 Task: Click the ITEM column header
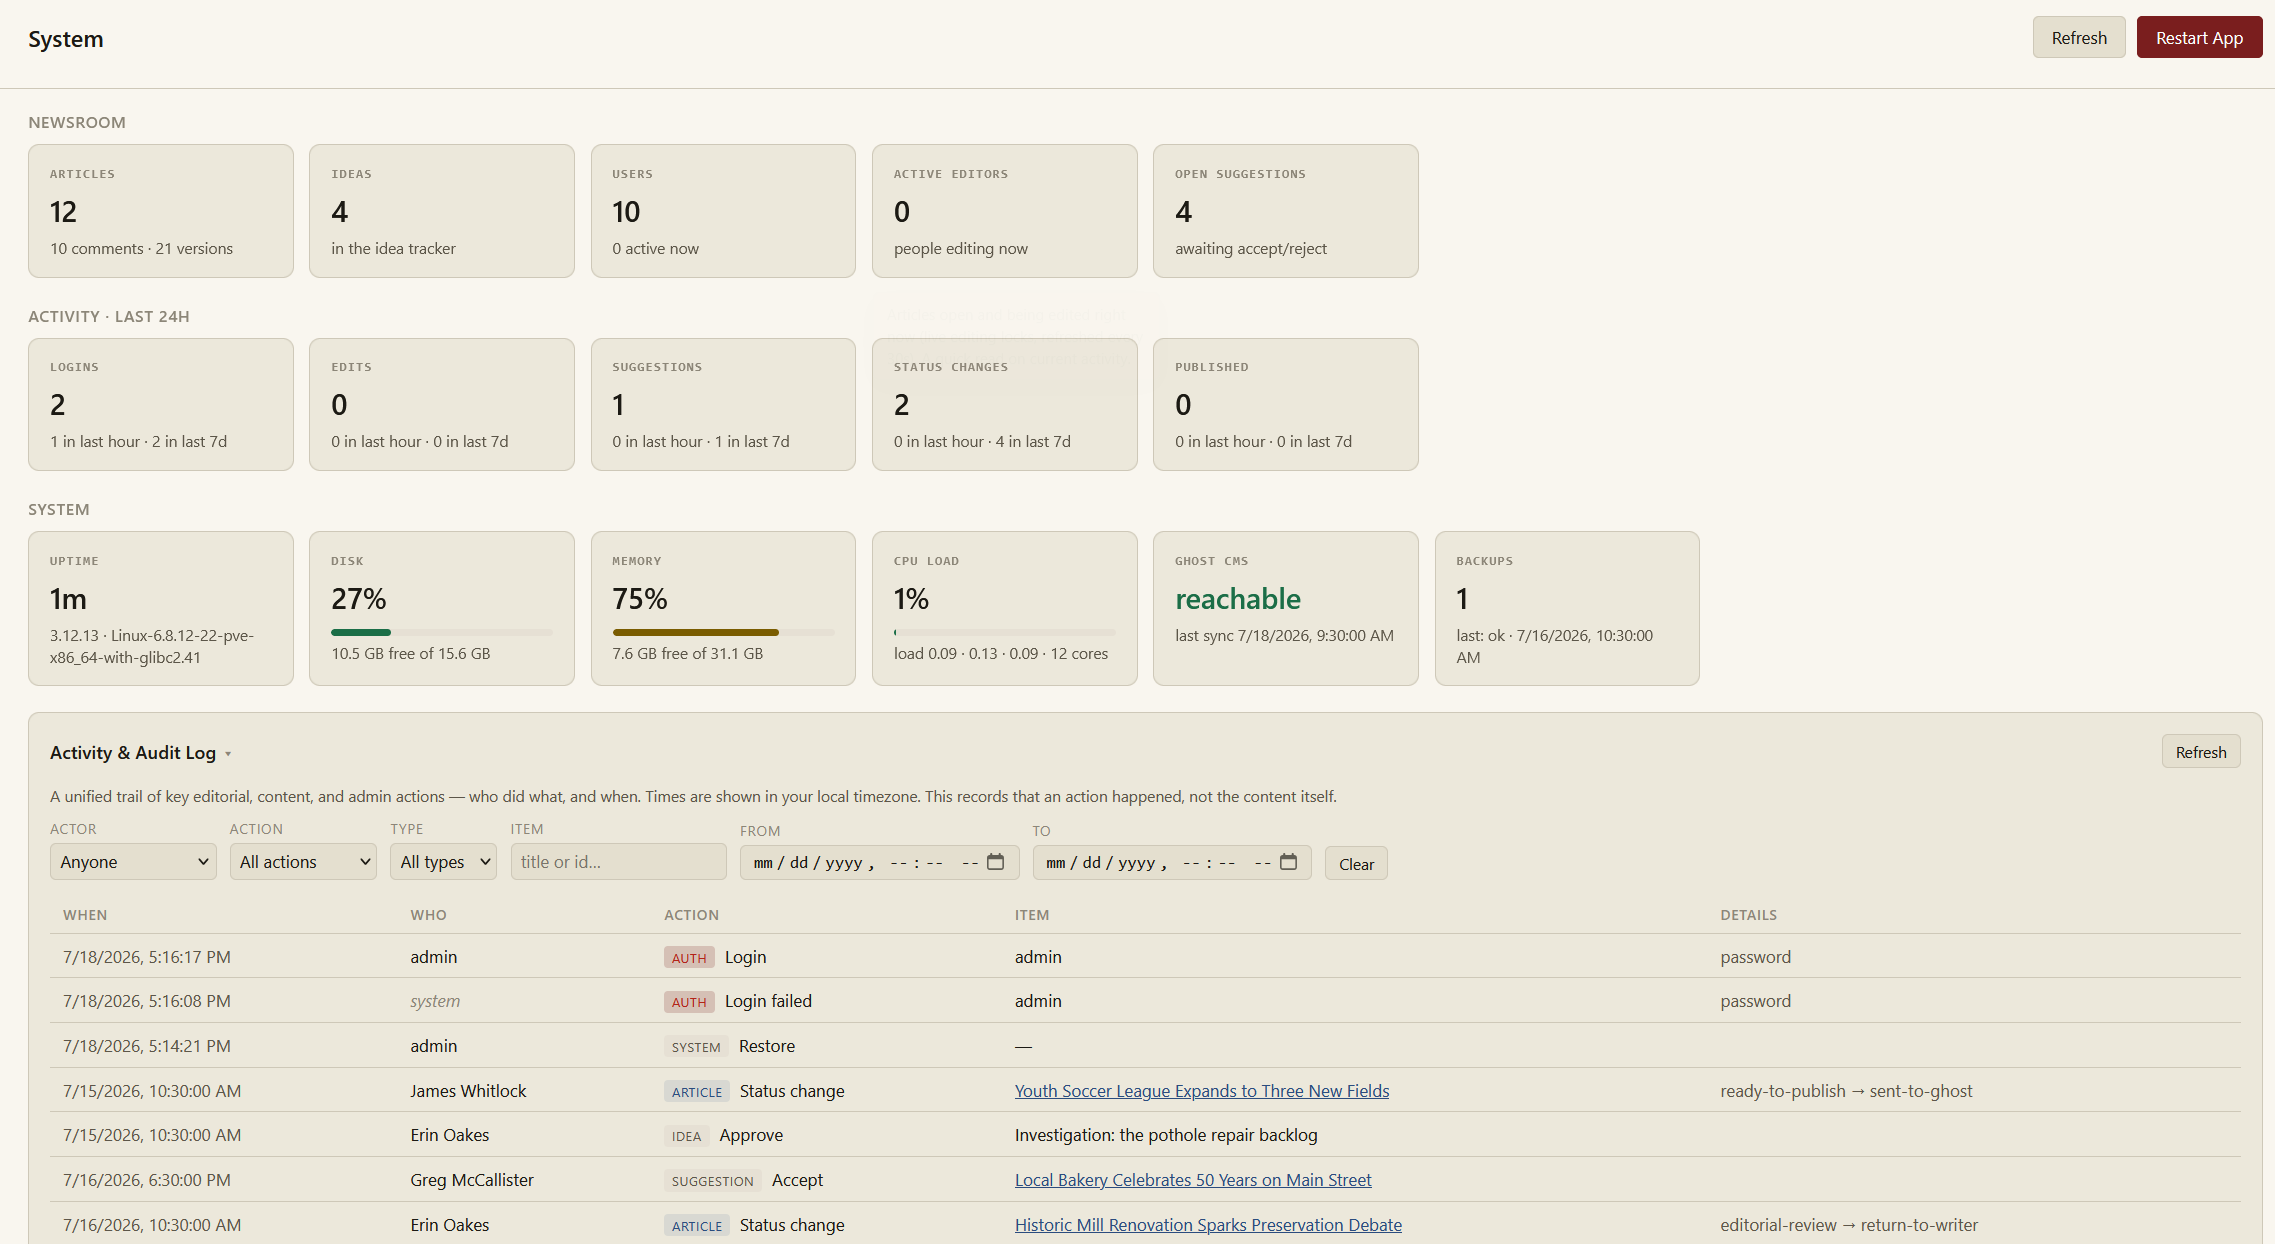tap(1032, 915)
